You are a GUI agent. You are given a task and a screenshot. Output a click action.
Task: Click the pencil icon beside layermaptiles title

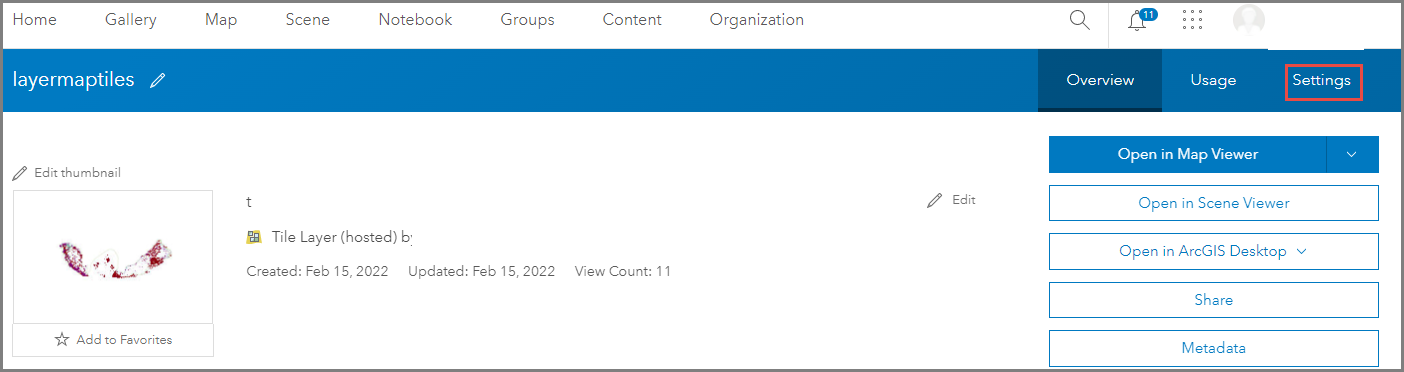157,81
